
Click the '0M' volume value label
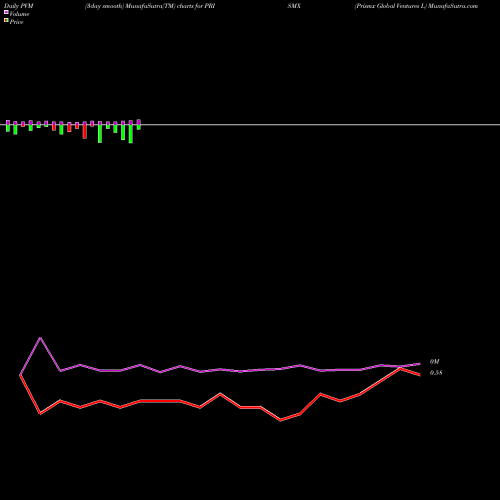[x=434, y=362]
